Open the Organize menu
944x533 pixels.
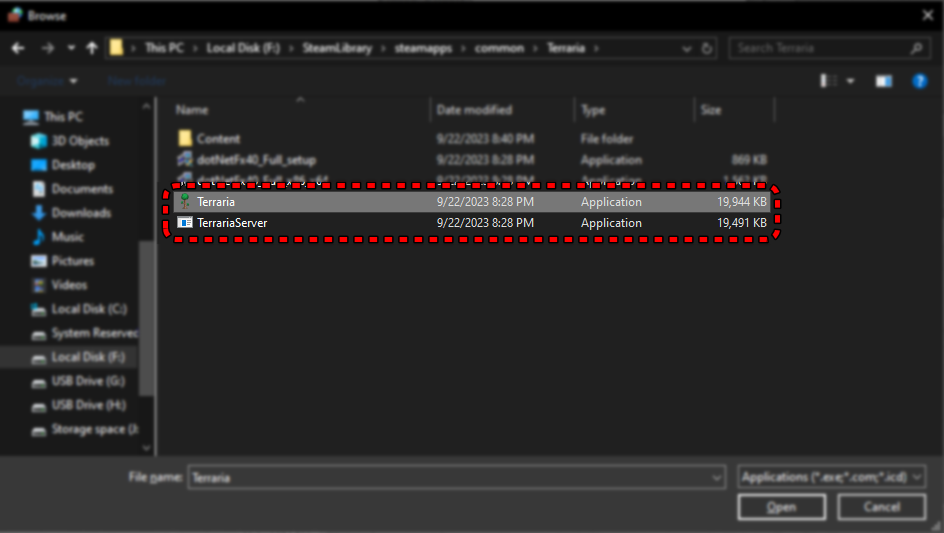coord(47,81)
